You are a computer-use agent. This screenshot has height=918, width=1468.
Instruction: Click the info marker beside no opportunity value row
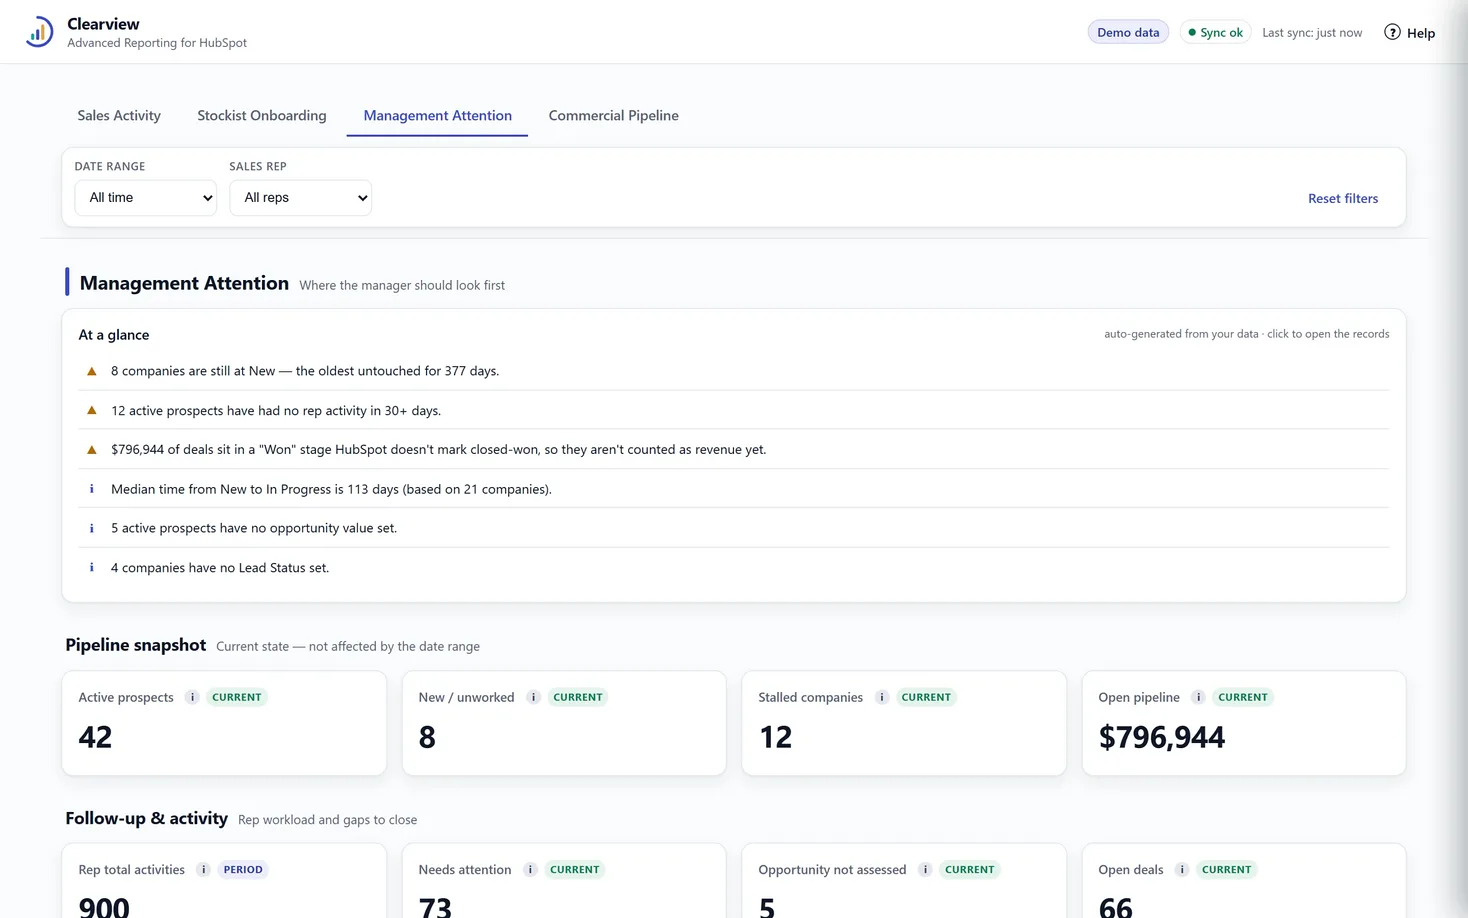92,528
